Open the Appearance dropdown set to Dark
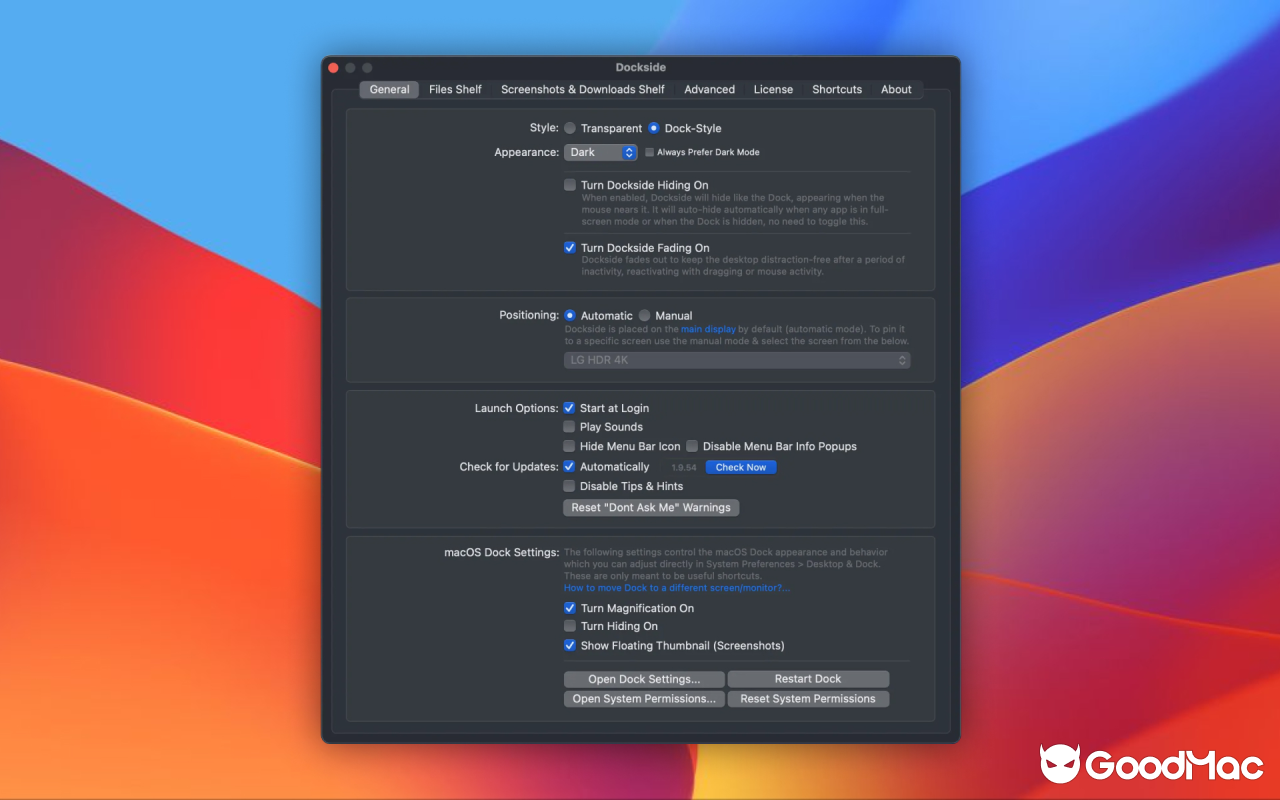This screenshot has height=800, width=1280. click(x=600, y=152)
